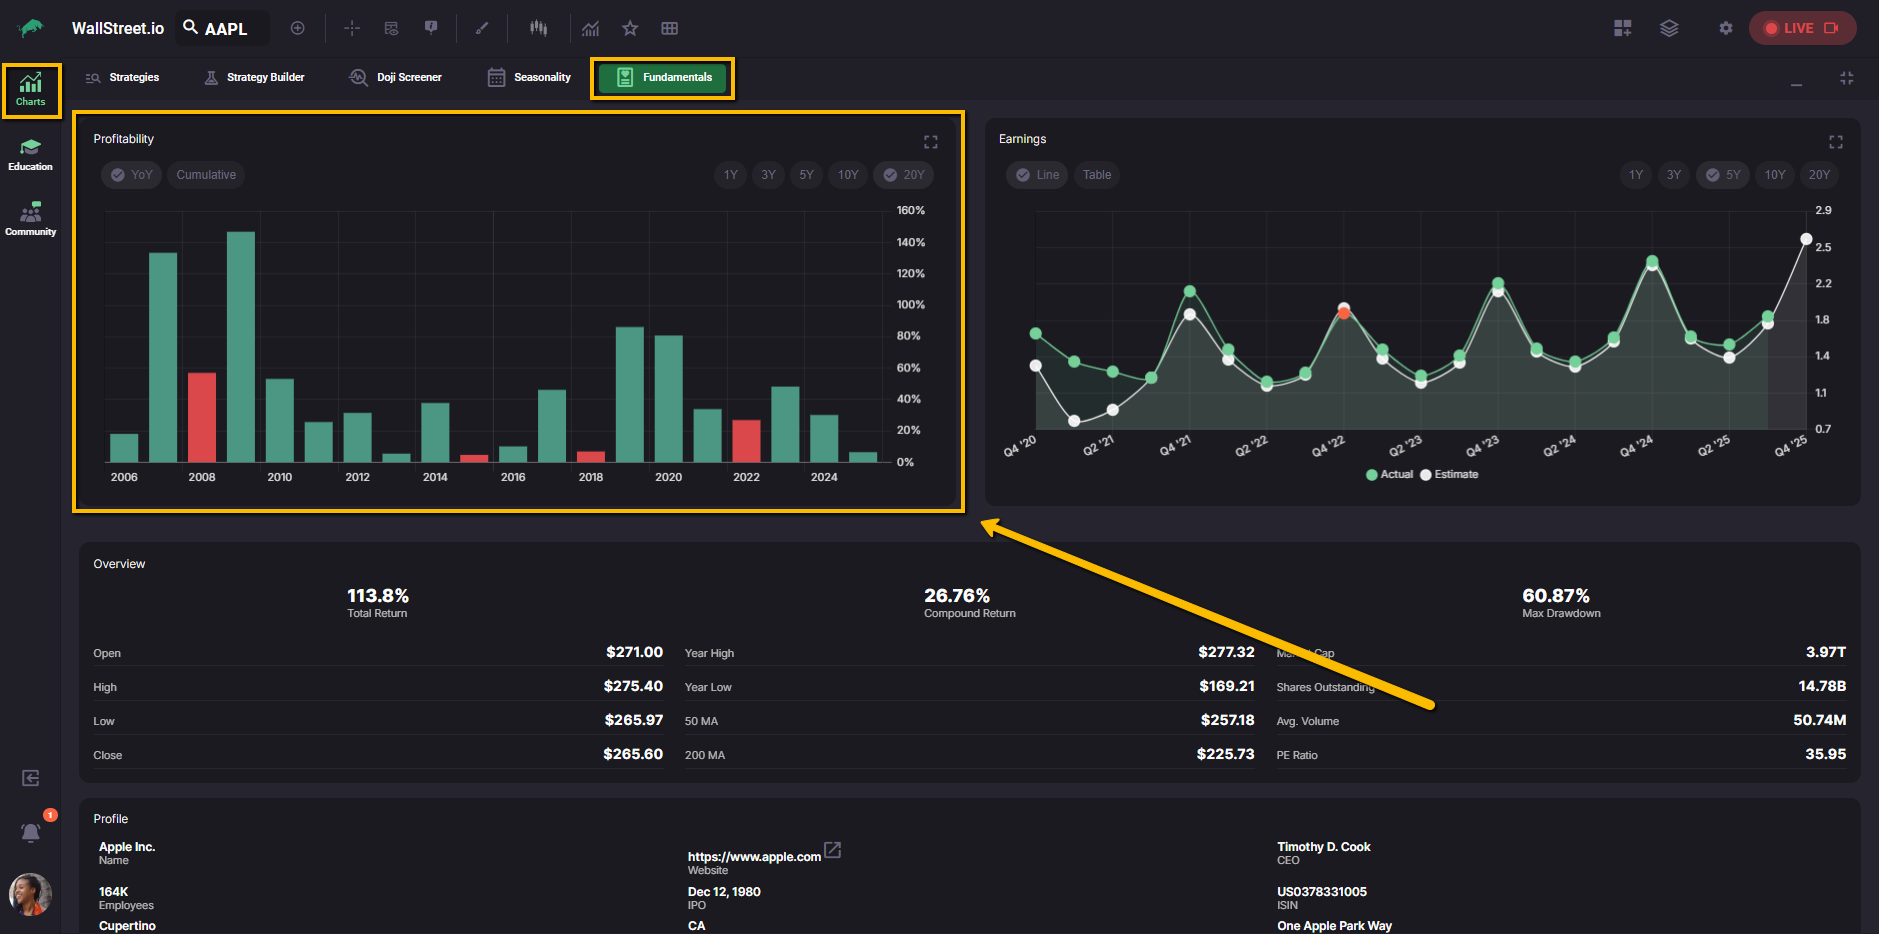
Task: Switch Earnings view to Table
Action: pyautogui.click(x=1096, y=175)
